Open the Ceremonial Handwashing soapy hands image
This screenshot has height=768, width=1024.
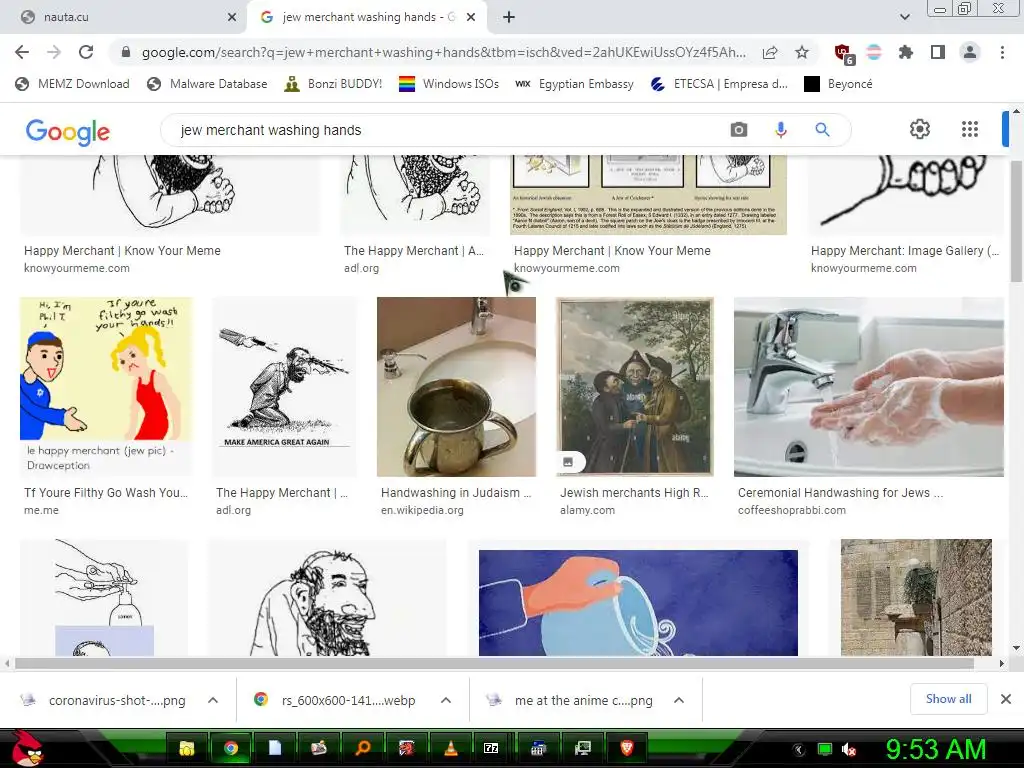(x=869, y=387)
